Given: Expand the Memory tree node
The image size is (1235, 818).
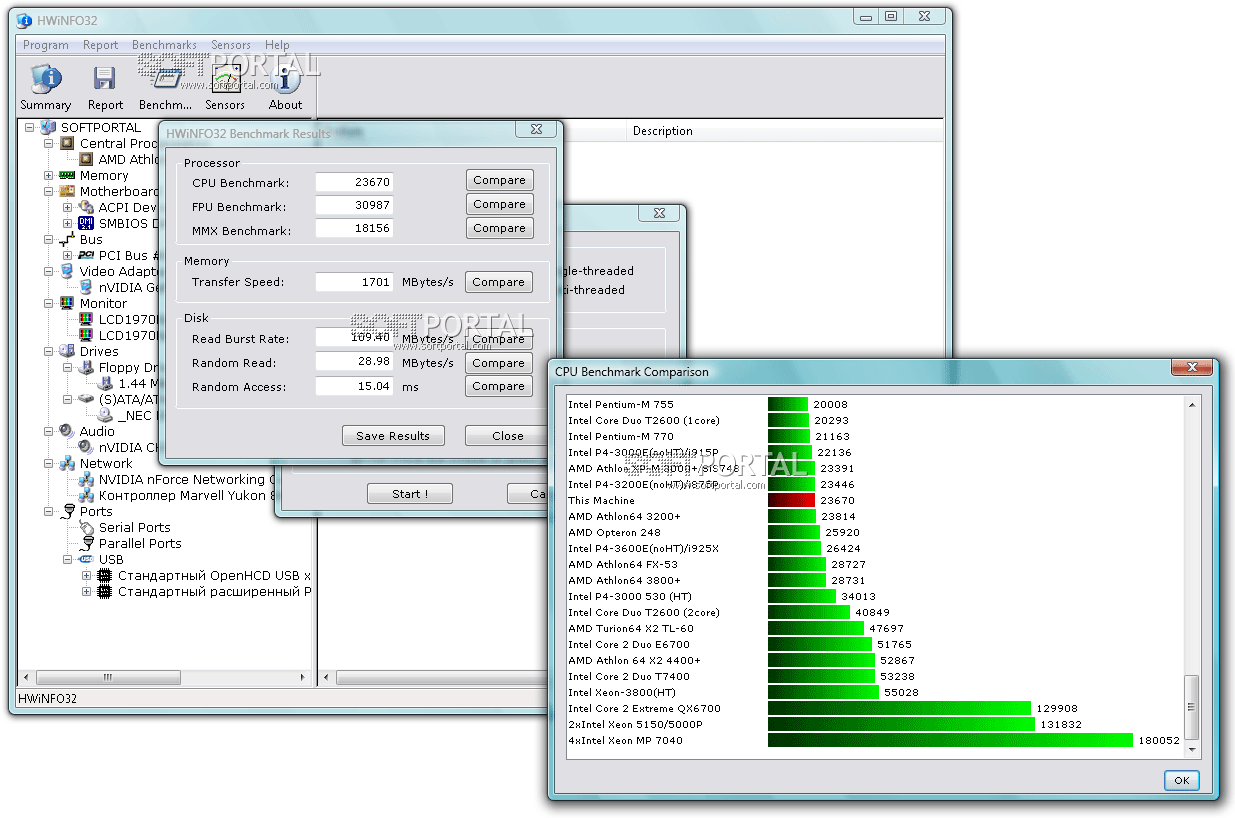Looking at the screenshot, I should 48,175.
